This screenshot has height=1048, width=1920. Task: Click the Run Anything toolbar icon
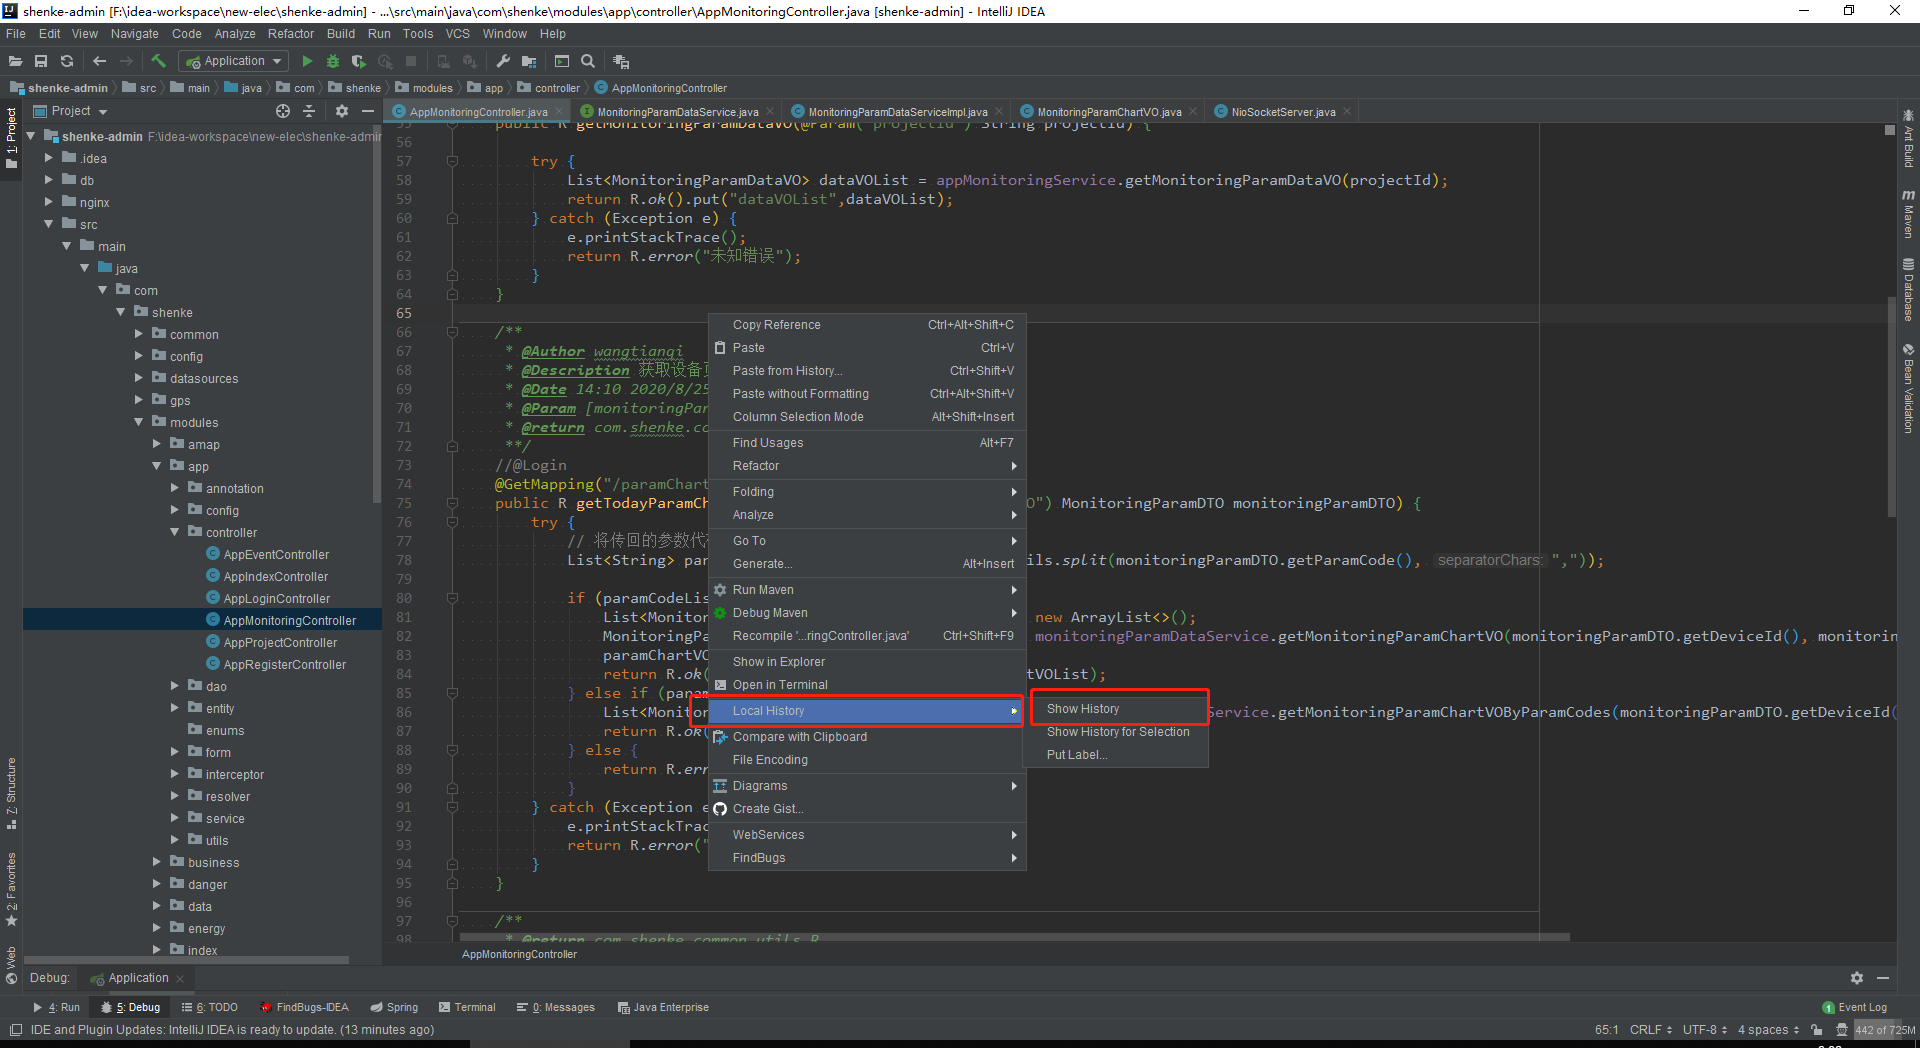(x=562, y=61)
